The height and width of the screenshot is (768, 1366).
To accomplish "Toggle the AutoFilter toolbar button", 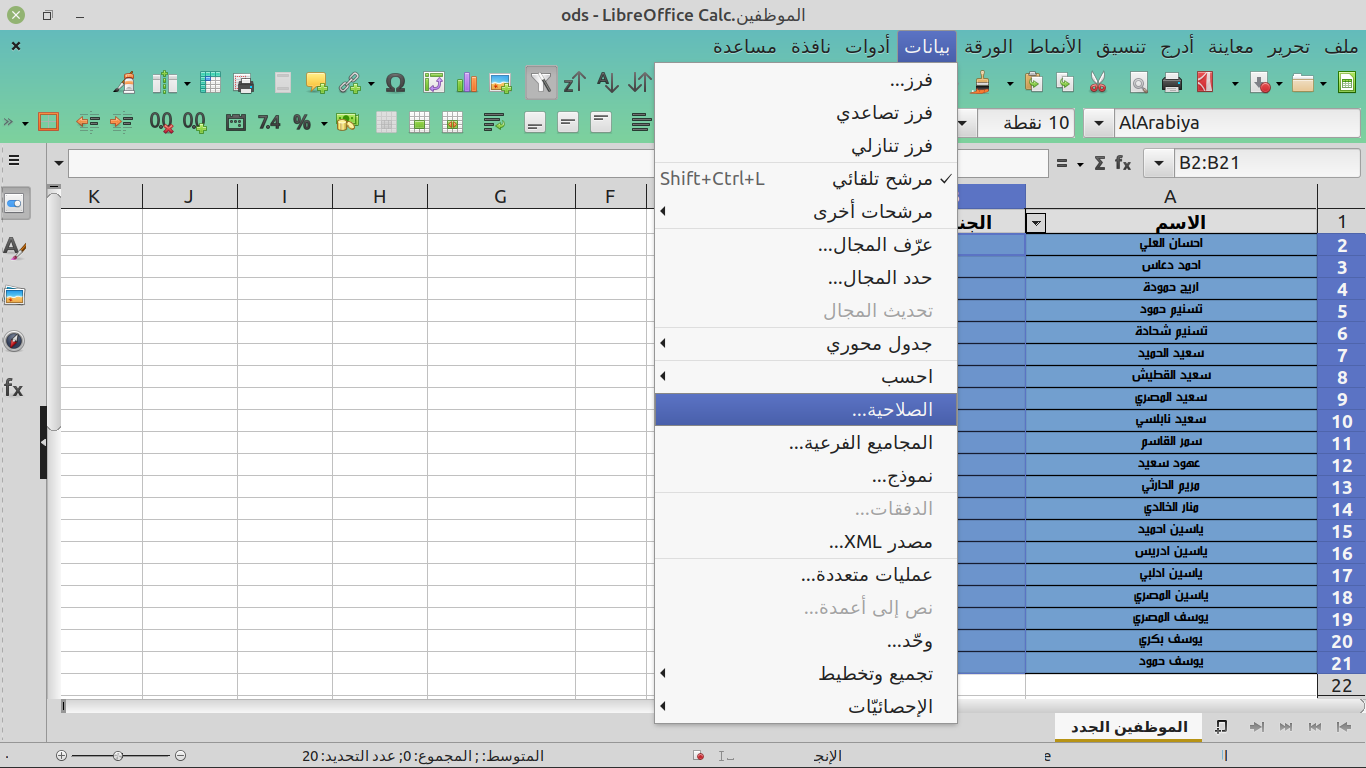I will click(541, 83).
